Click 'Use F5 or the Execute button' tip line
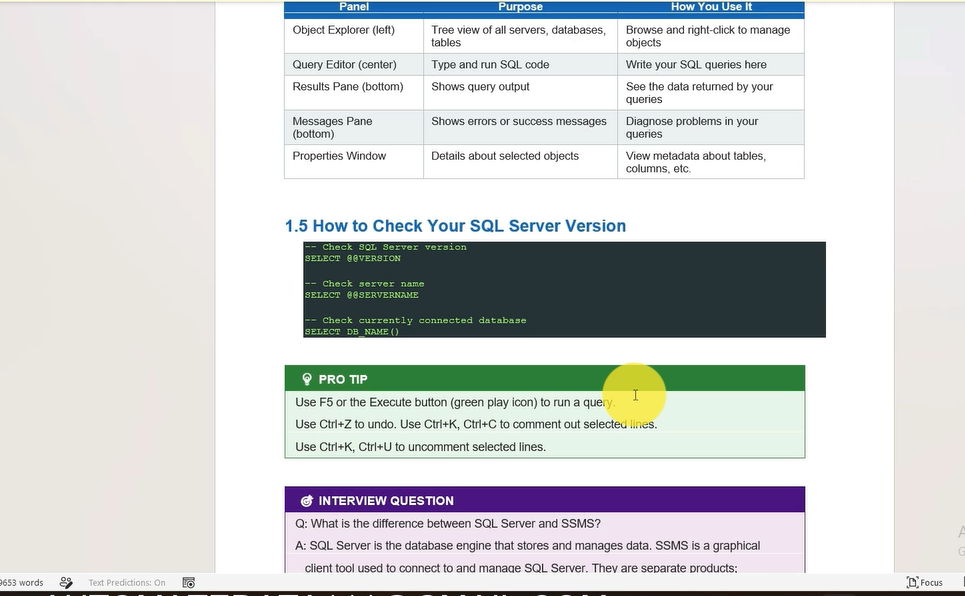Viewport: 965px width, 596px height. tap(455, 403)
